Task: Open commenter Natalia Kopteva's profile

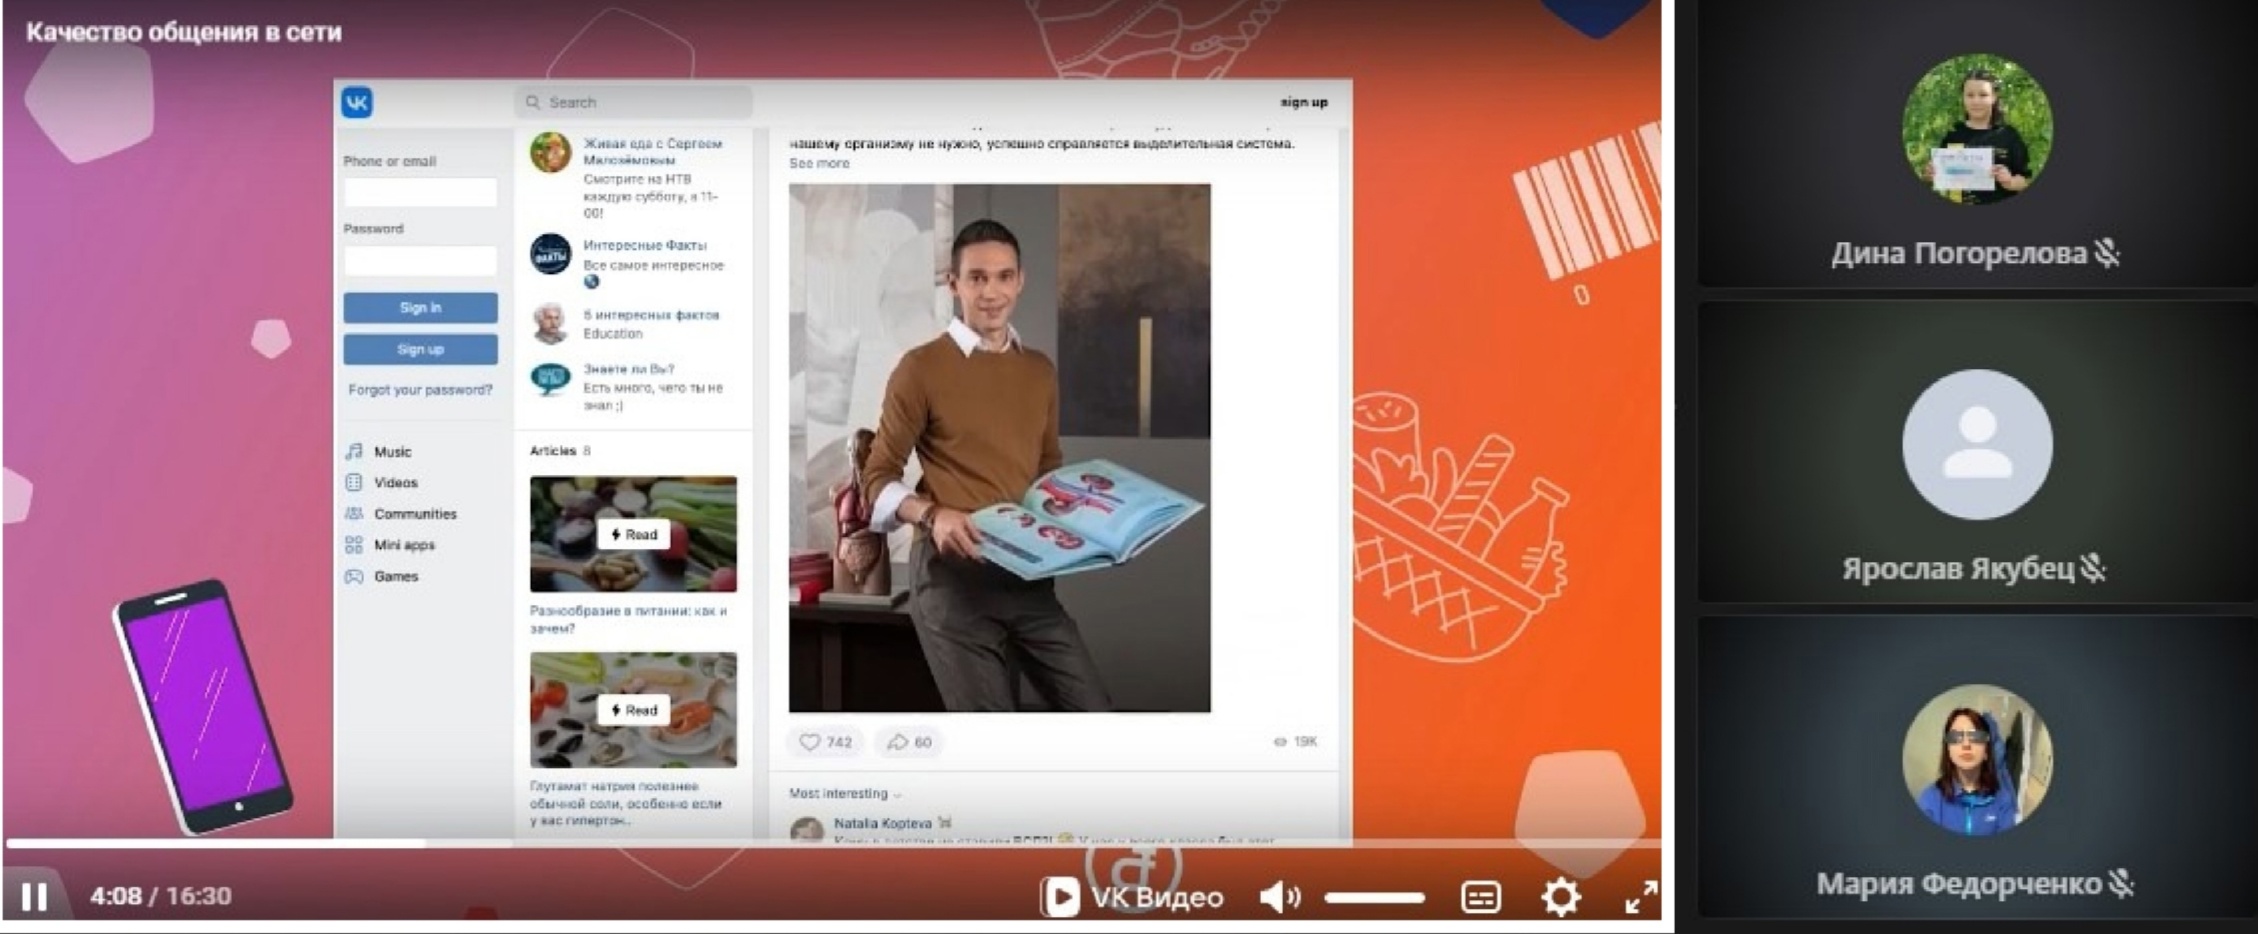Action: click(x=883, y=824)
